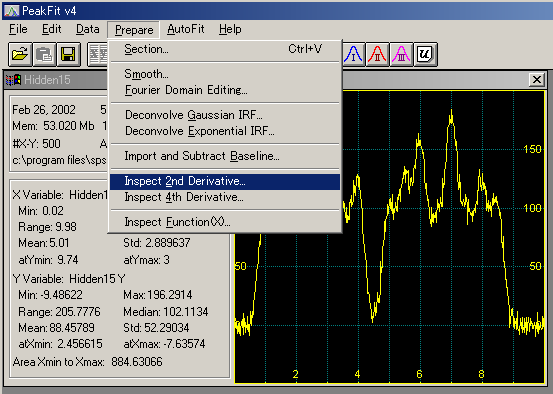Click the Open file folder icon
The image size is (553, 394).
pos(20,54)
